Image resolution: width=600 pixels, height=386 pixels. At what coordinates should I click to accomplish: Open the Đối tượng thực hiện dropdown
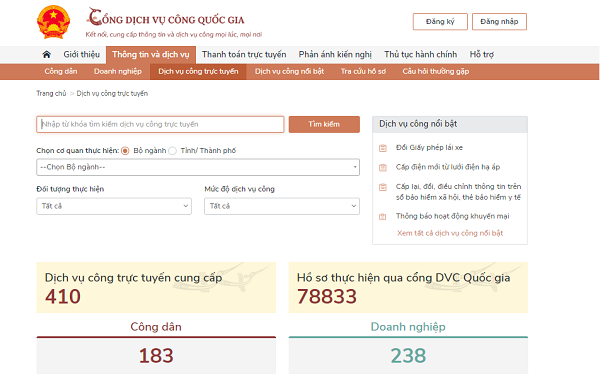point(114,206)
